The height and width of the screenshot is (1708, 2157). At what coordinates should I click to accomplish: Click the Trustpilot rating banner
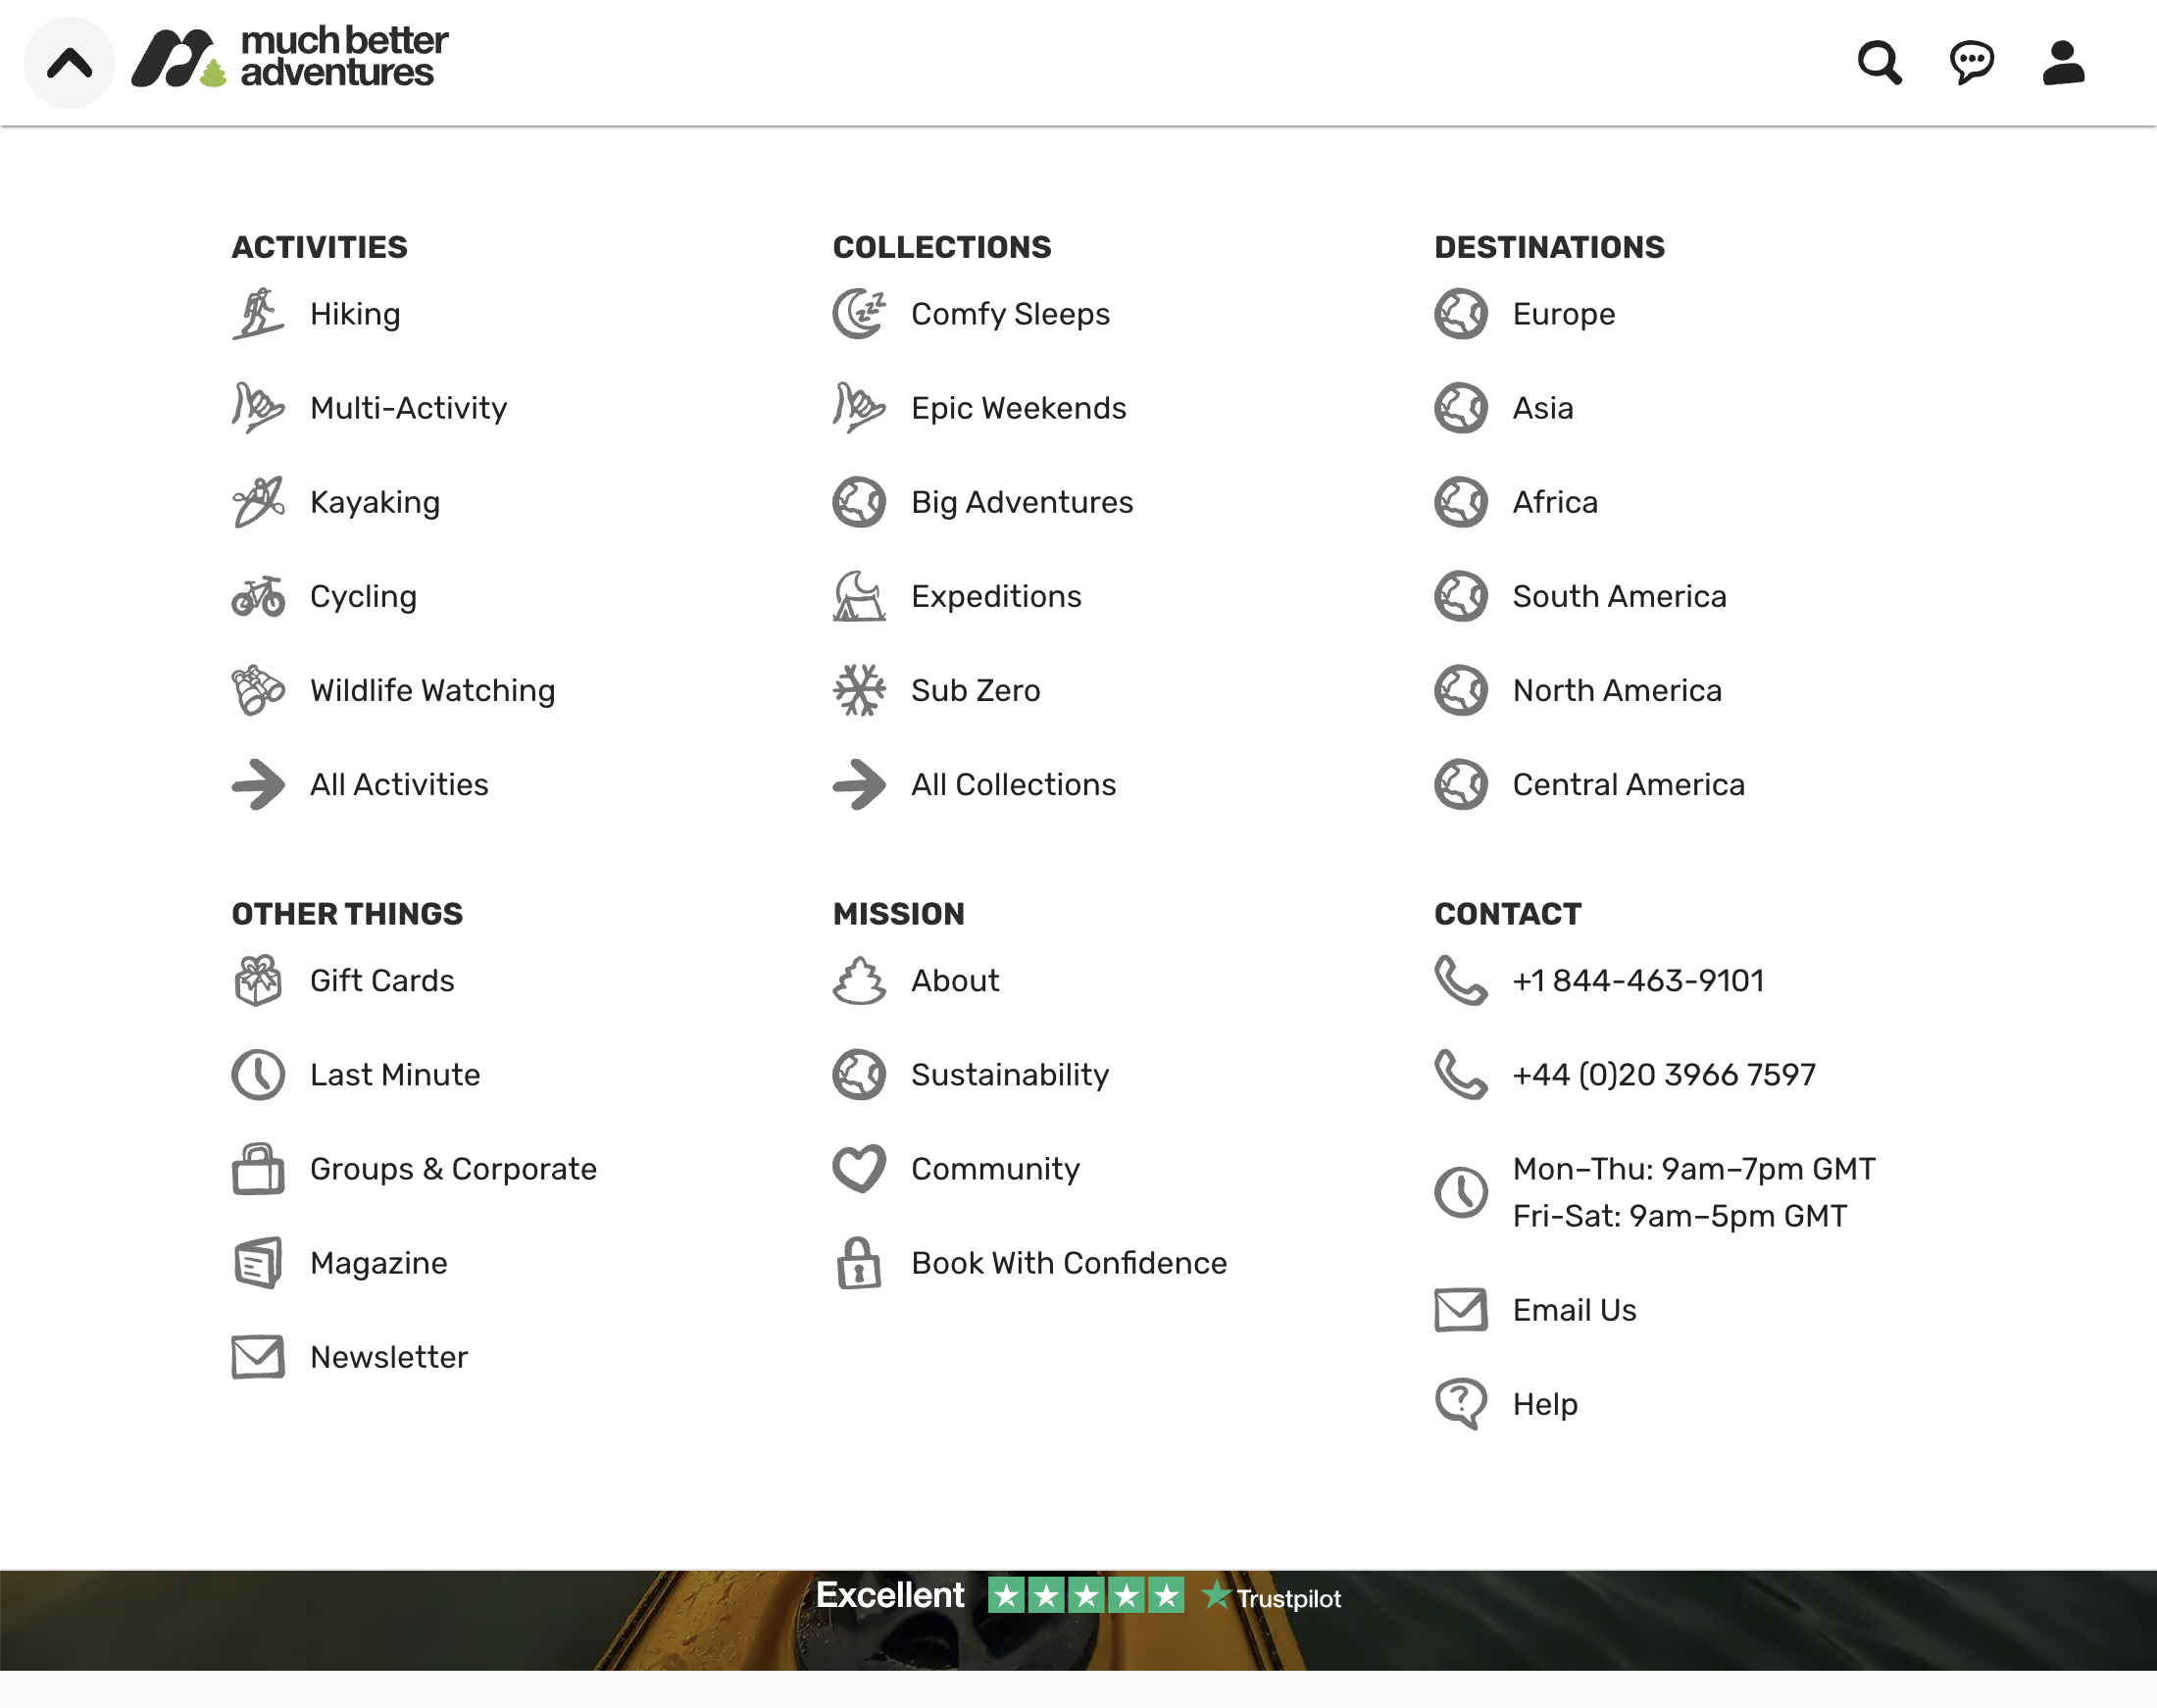1078,1596
